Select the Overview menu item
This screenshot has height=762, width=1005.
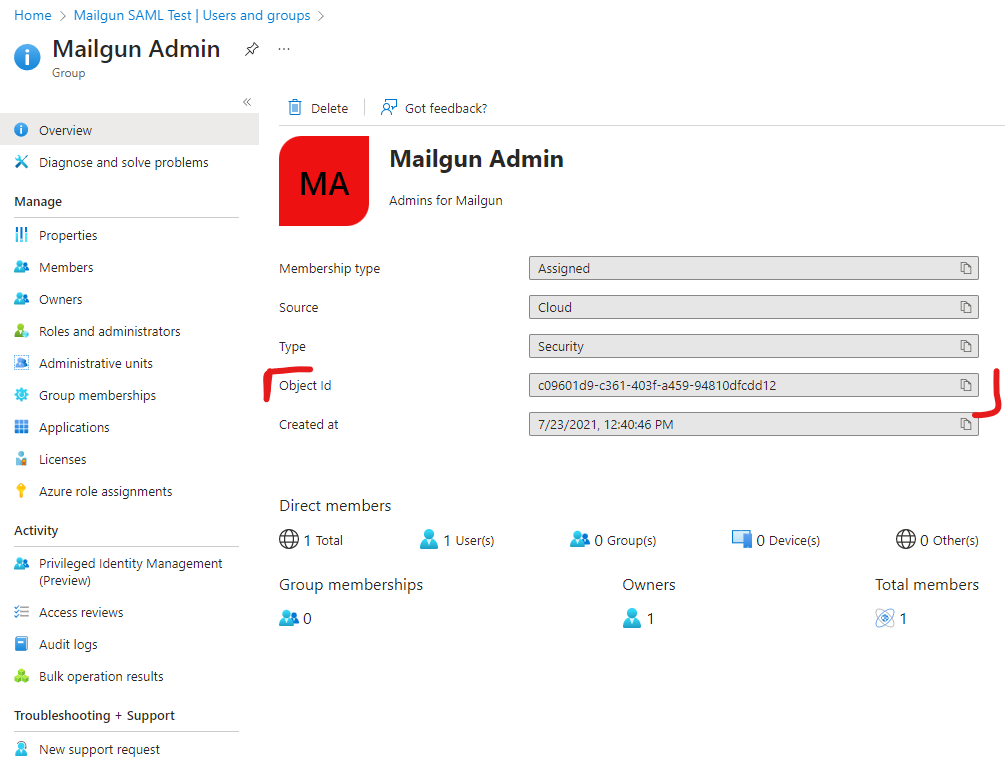pos(129,130)
